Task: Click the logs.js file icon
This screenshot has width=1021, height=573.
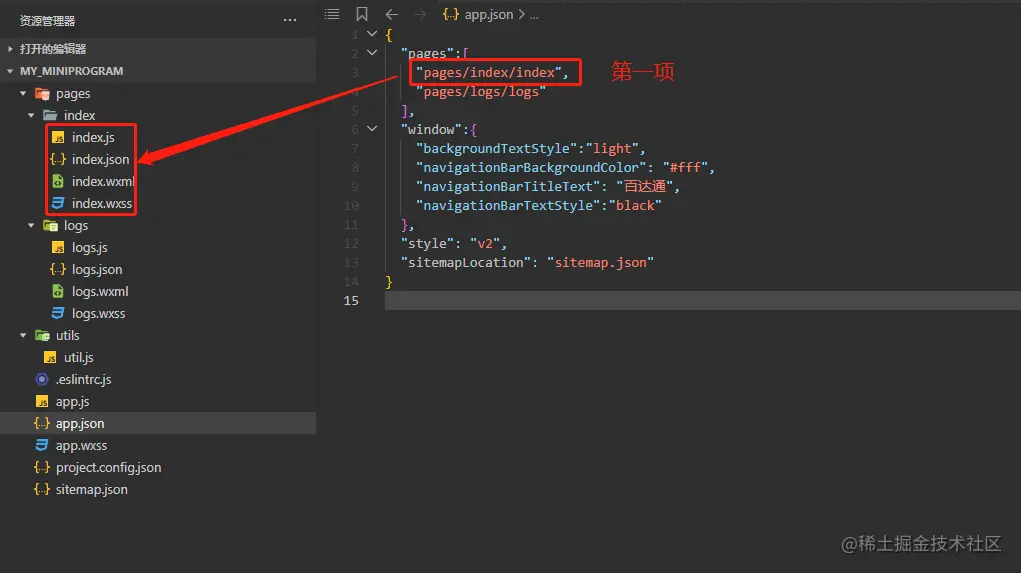Action: [x=58, y=247]
